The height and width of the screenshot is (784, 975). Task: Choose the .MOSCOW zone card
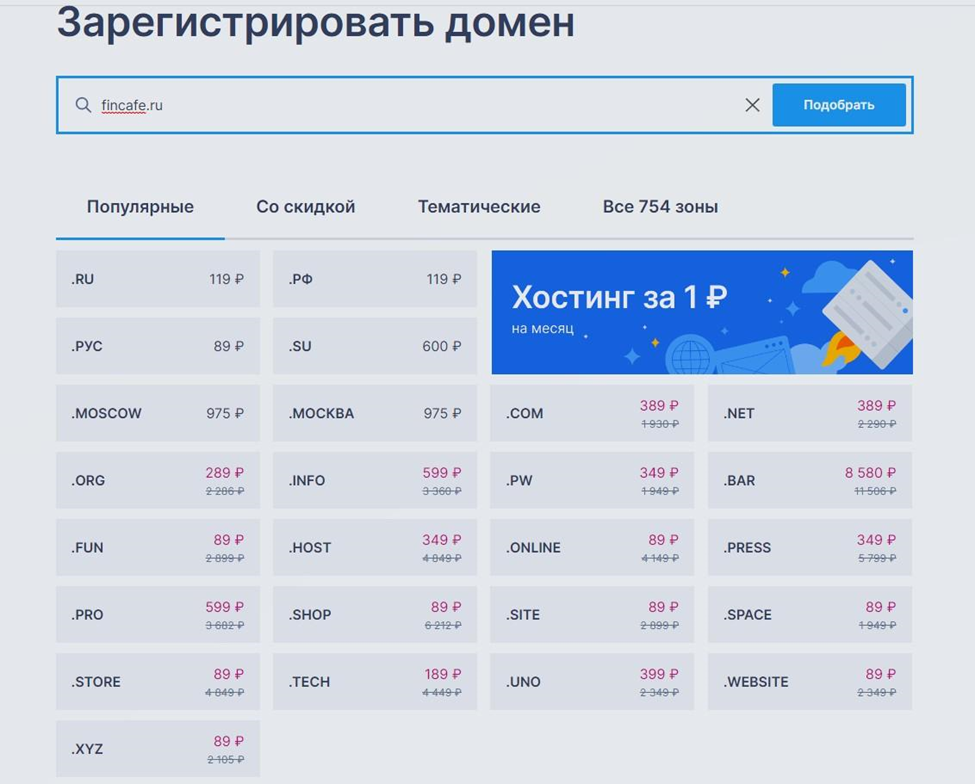pos(158,413)
